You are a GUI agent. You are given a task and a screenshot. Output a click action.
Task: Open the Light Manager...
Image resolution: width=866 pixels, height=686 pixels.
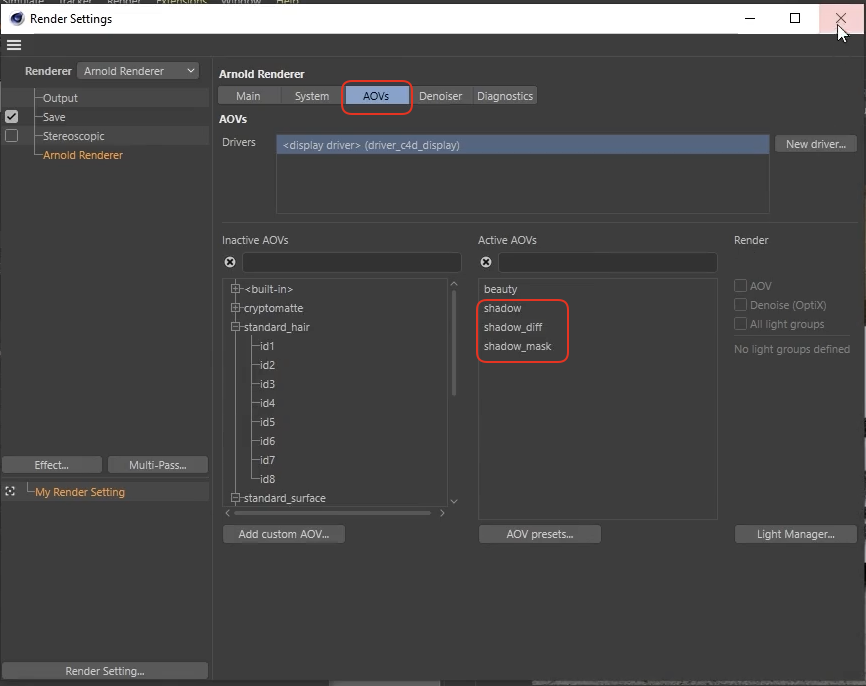pos(795,534)
